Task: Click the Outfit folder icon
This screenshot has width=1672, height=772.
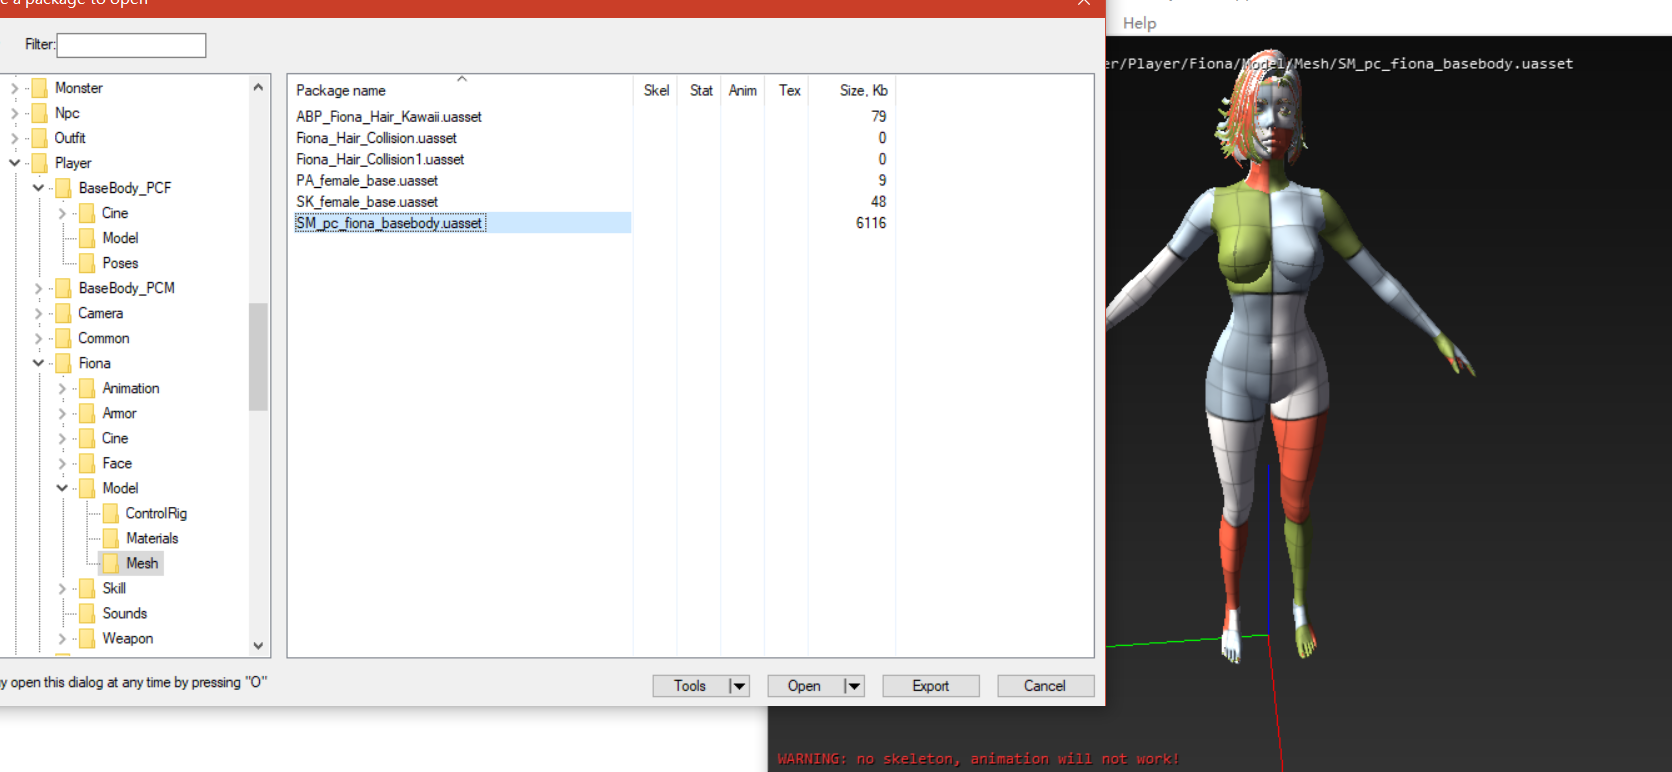Action: pos(40,138)
